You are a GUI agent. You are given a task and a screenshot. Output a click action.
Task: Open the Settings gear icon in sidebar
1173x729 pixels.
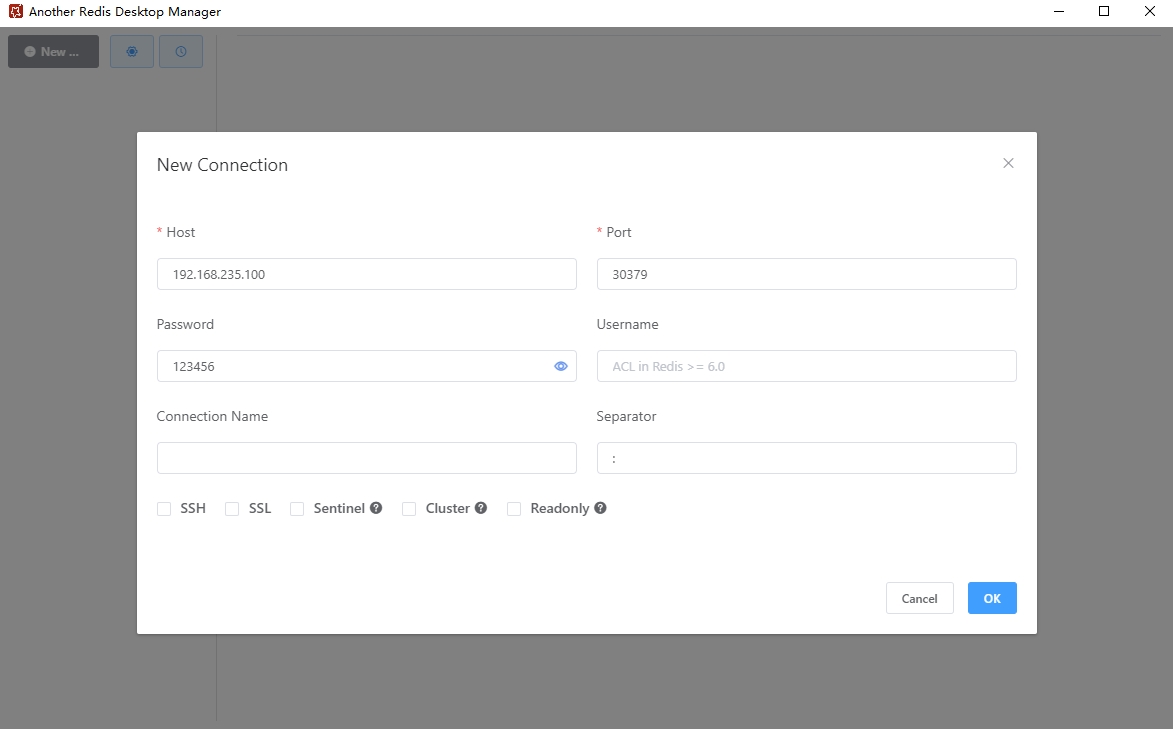pyautogui.click(x=132, y=52)
